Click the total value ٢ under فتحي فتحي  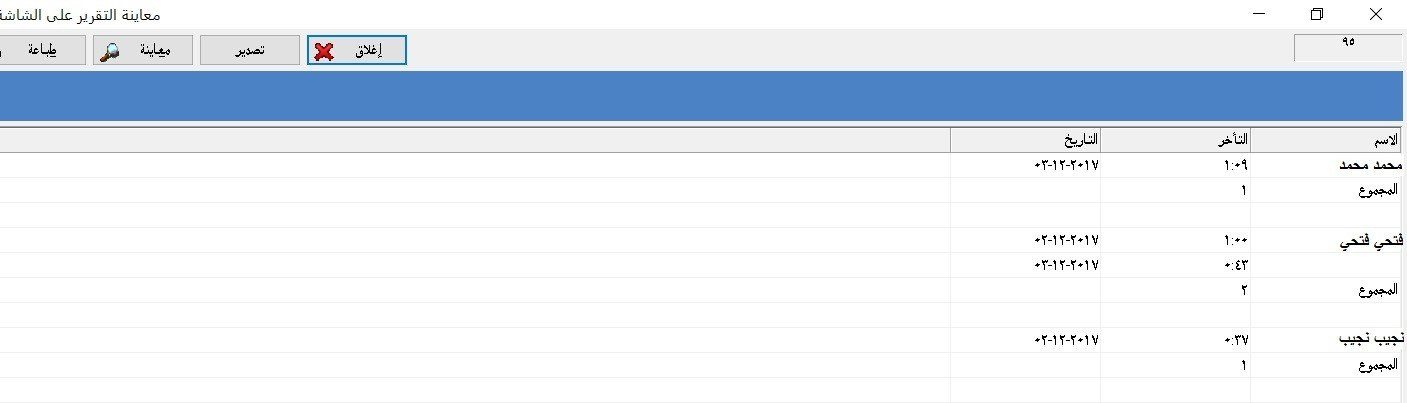click(1243, 290)
